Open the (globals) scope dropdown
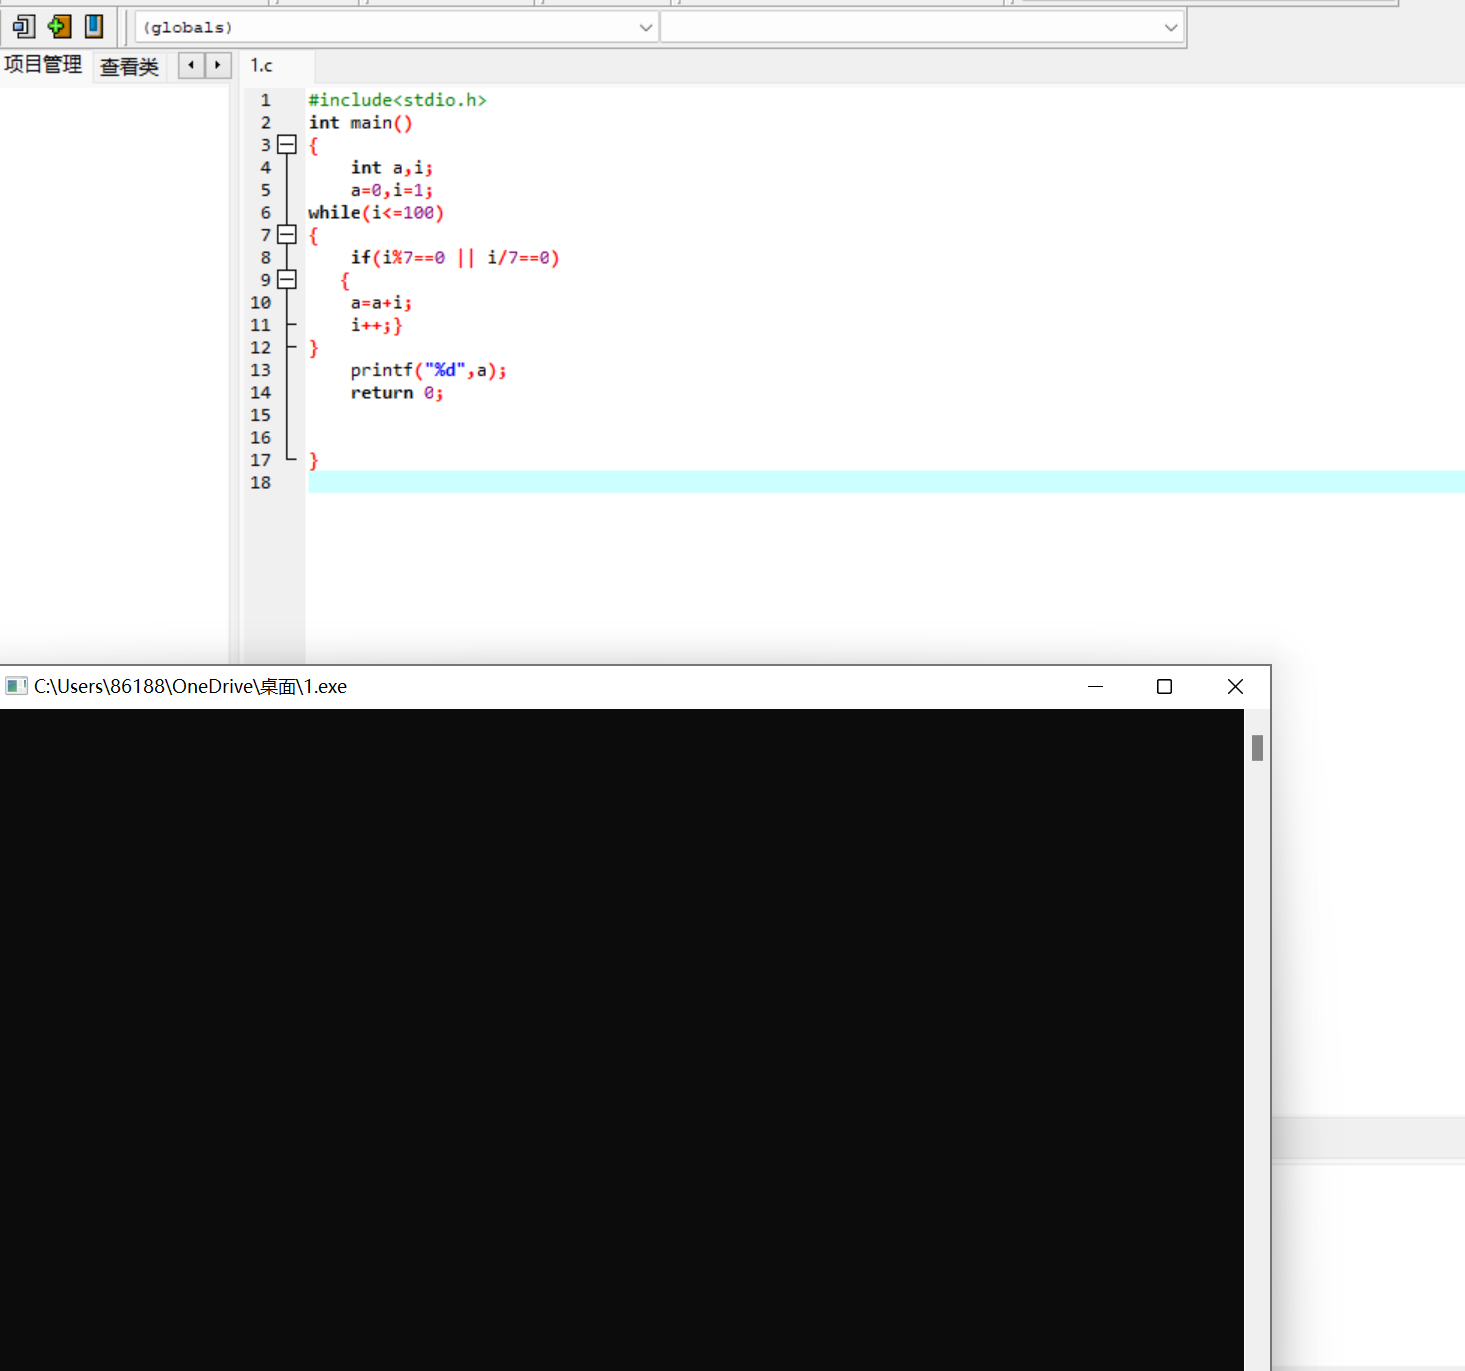The height and width of the screenshot is (1371, 1465). coord(396,27)
